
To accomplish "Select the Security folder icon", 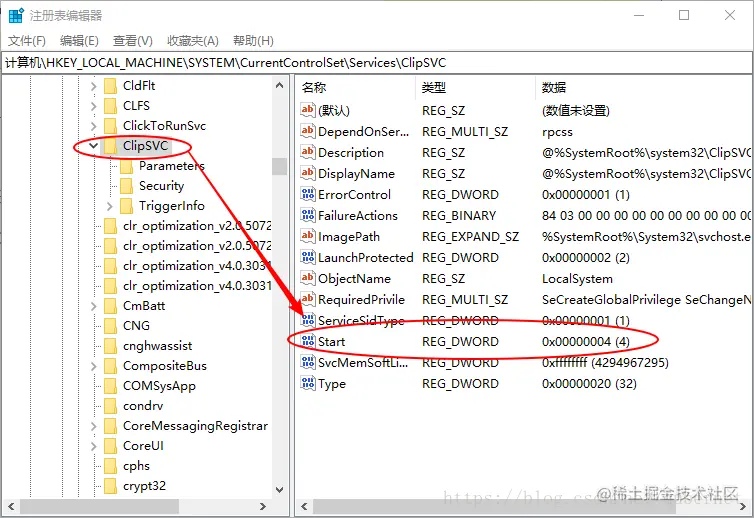I will click(126, 186).
